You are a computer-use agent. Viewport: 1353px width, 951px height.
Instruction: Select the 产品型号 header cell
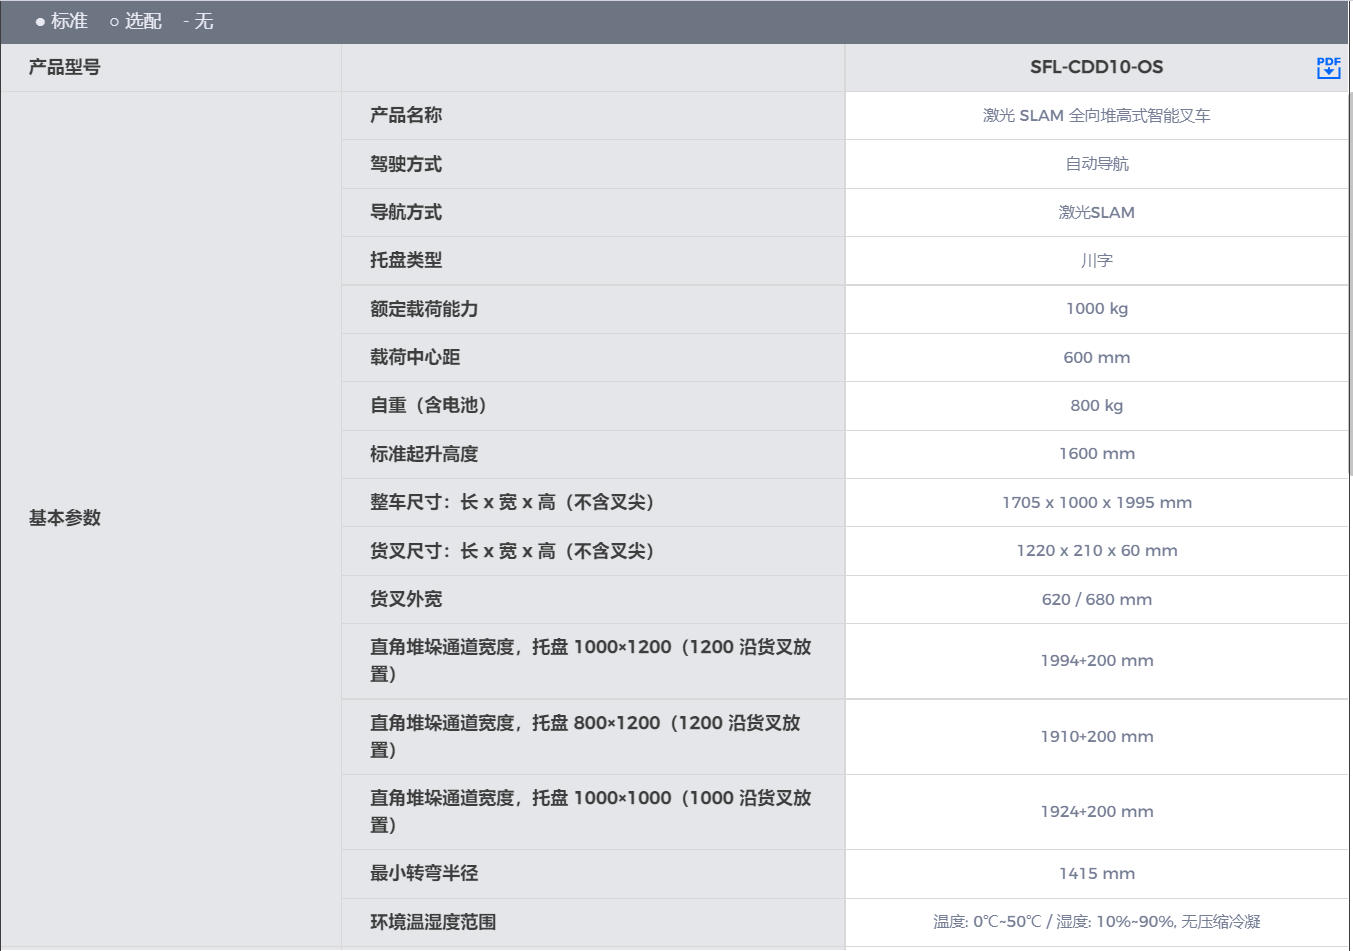coord(65,67)
